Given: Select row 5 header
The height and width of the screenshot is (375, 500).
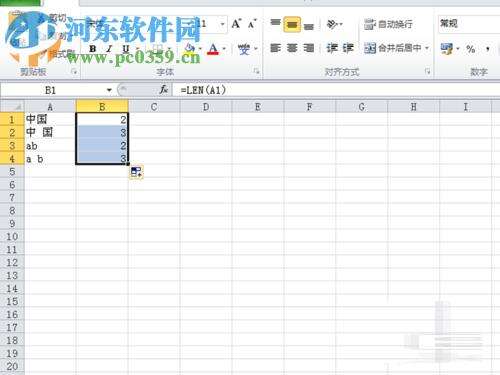Looking at the screenshot, I should click(12, 172).
